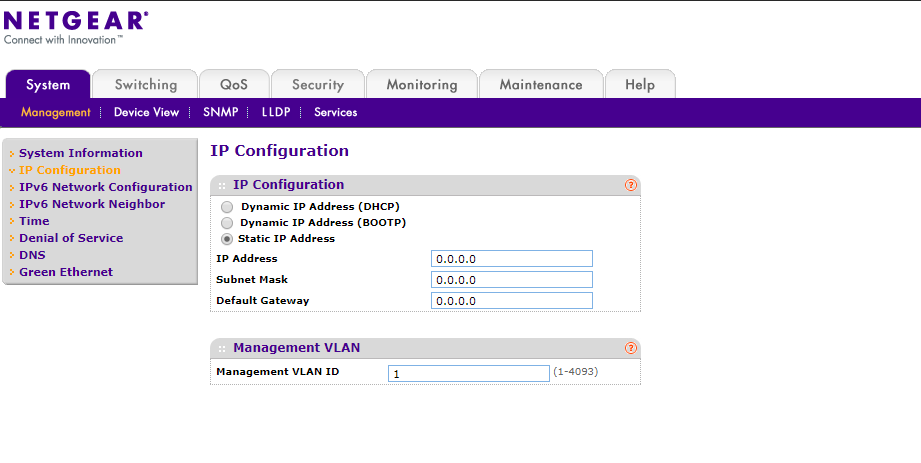The width and height of the screenshot is (921, 463).
Task: Click the NETGEAR logo
Action: click(76, 20)
